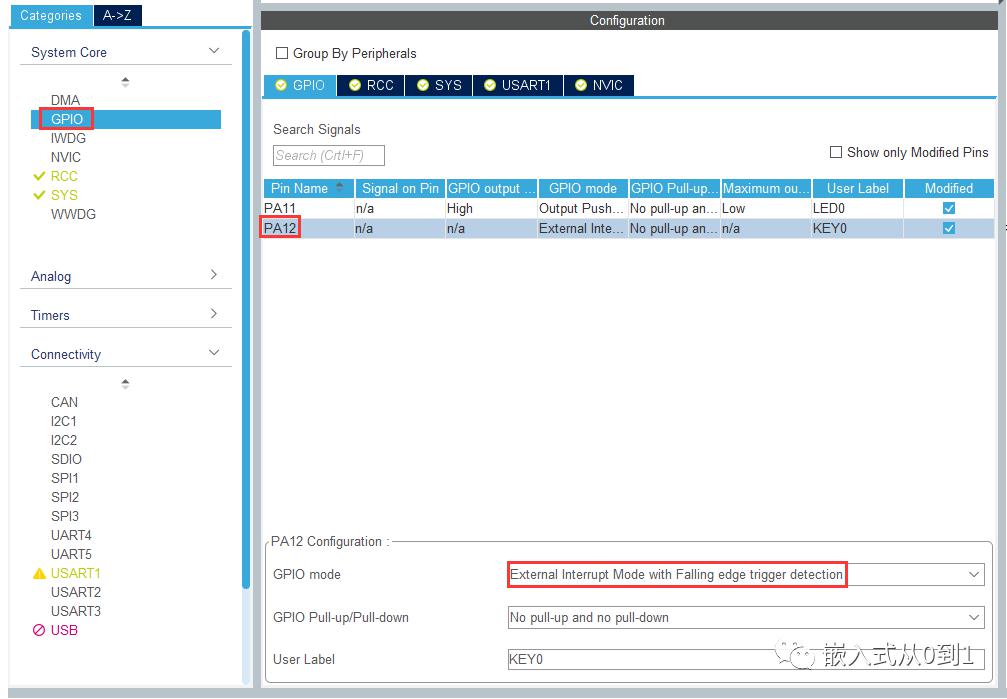Sort by Signal on Pin column
This screenshot has height=699, width=1007.
pyautogui.click(x=400, y=188)
